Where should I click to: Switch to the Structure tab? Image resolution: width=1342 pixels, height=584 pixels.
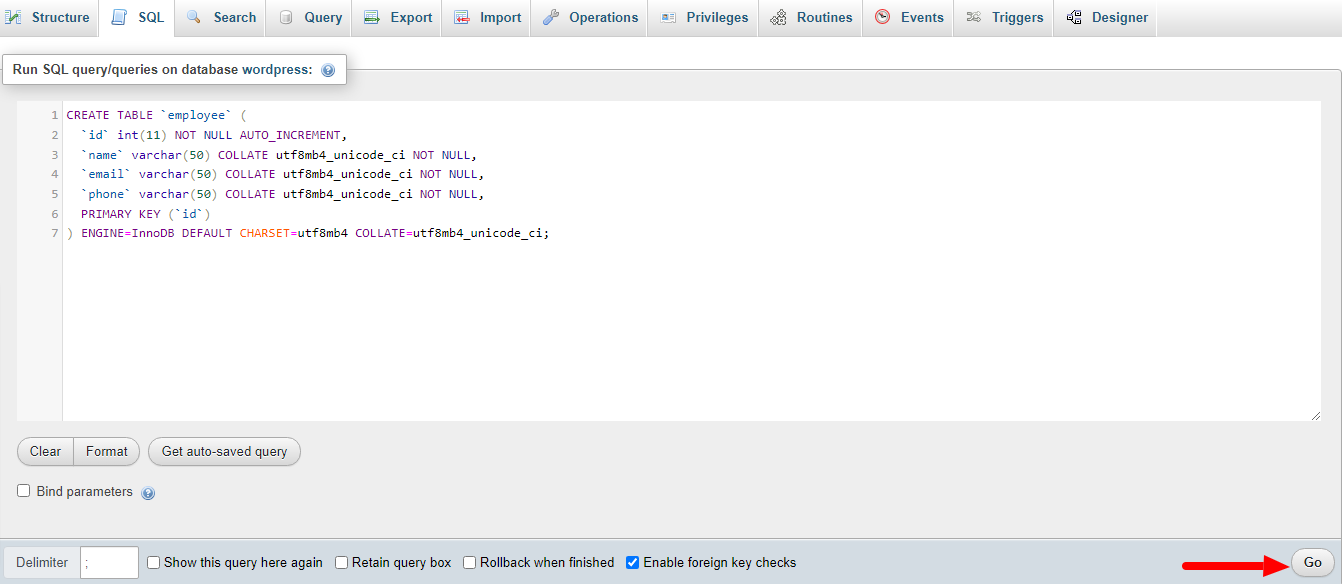49,17
